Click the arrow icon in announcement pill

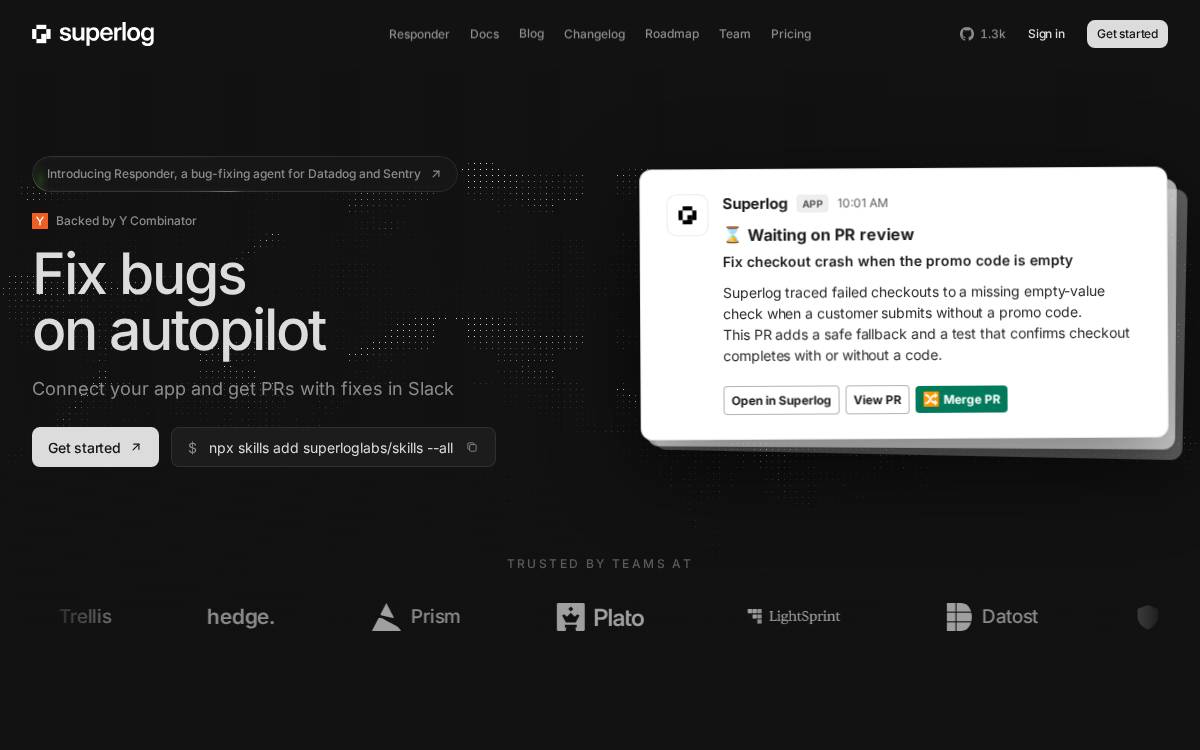pyautogui.click(x=436, y=174)
